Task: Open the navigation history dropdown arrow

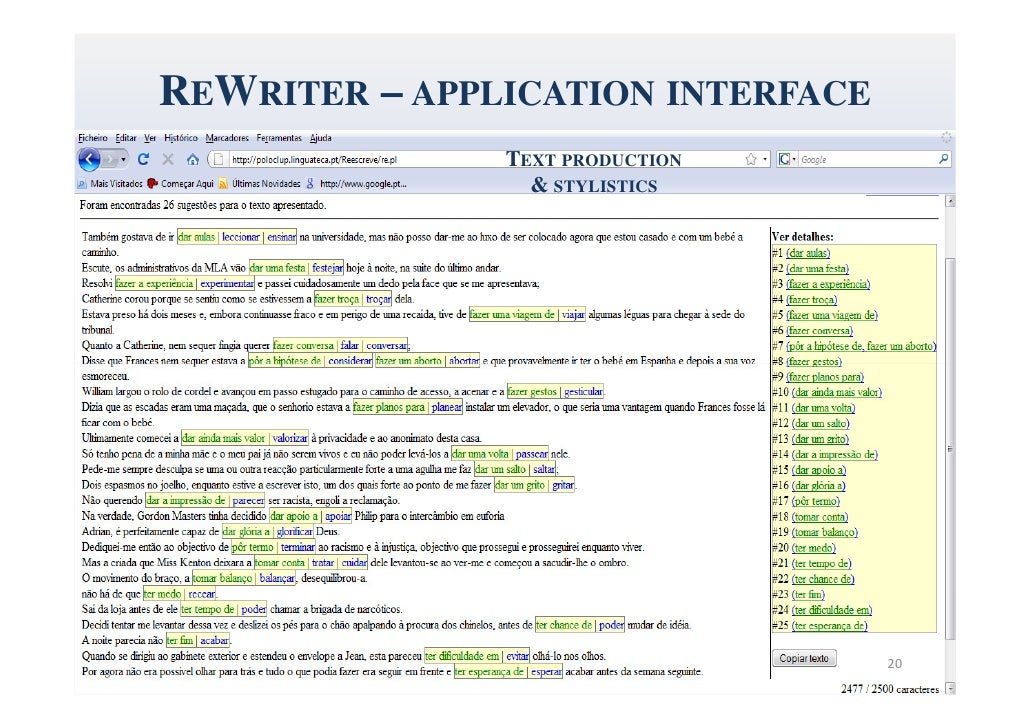Action: 123,159
